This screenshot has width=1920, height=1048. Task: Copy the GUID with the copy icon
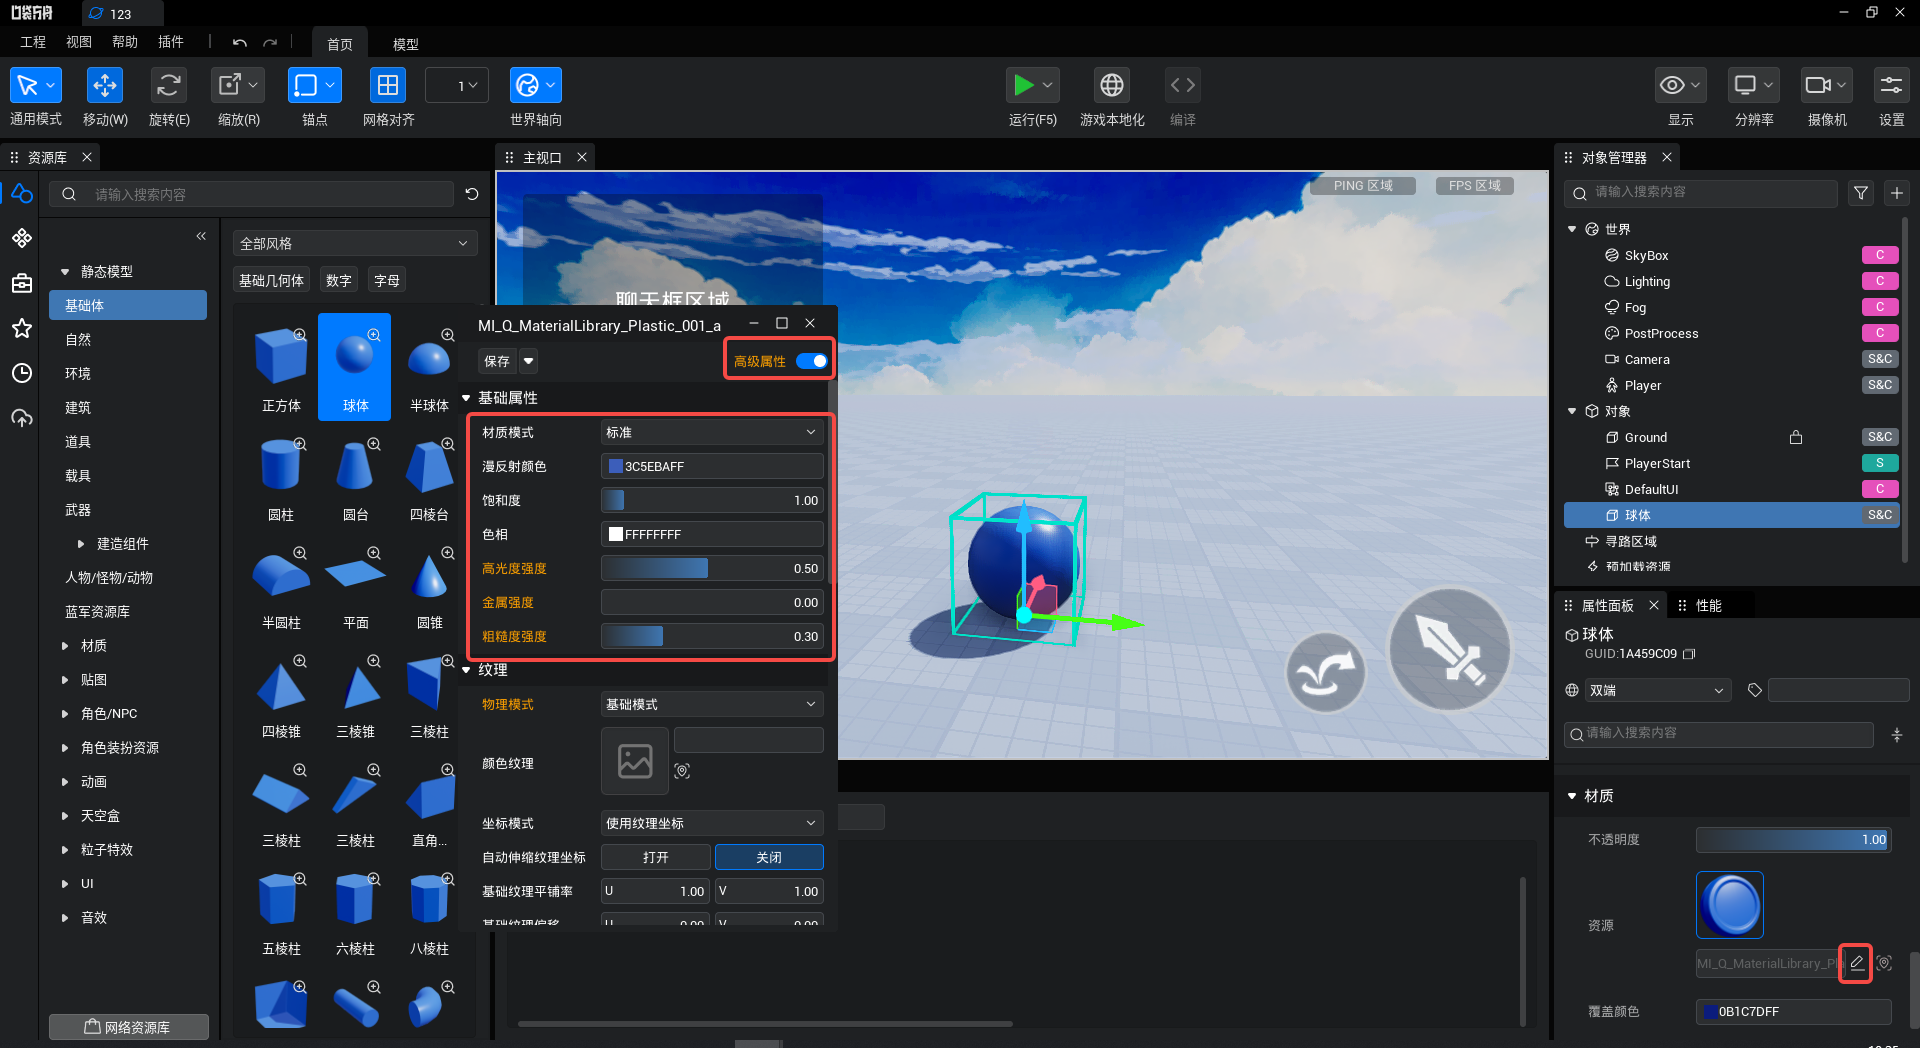point(1689,654)
